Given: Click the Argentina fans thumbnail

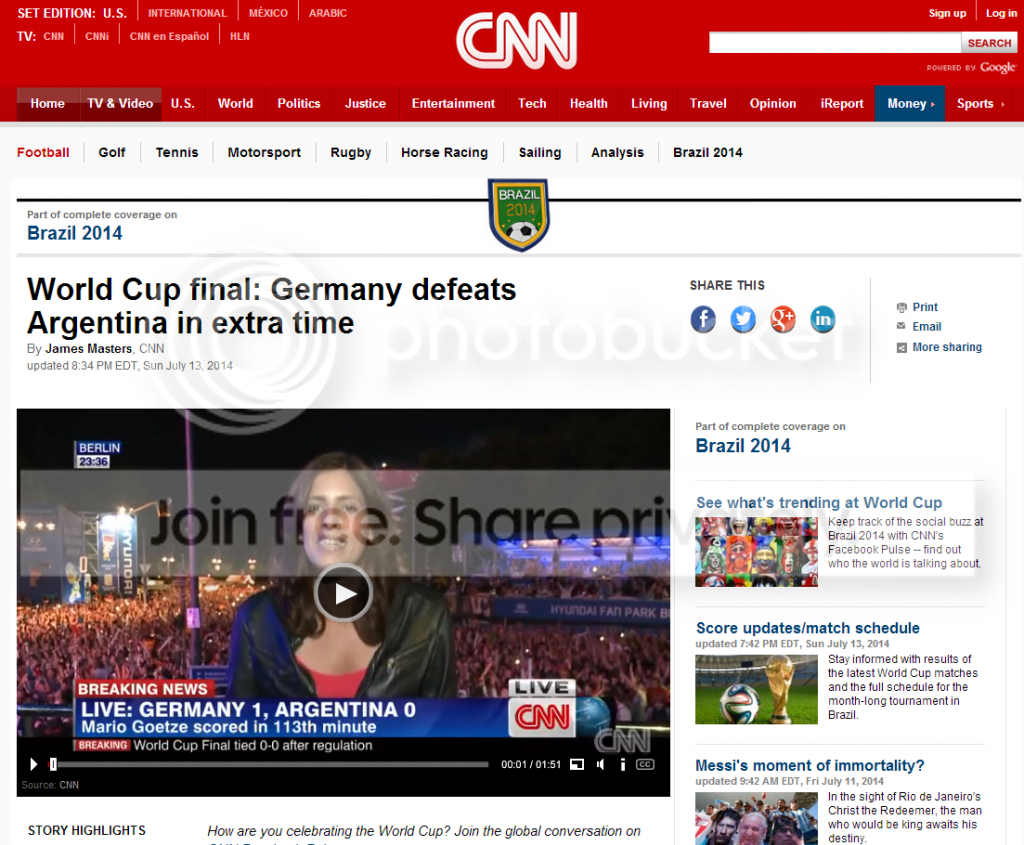Looking at the screenshot, I should pos(756,819).
